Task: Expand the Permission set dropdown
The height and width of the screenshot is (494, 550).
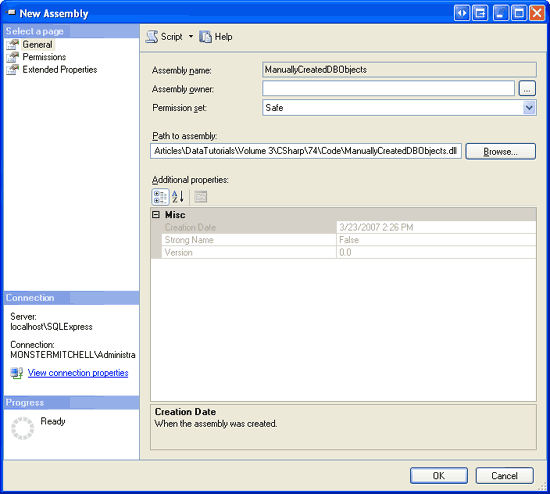Action: coord(529,107)
